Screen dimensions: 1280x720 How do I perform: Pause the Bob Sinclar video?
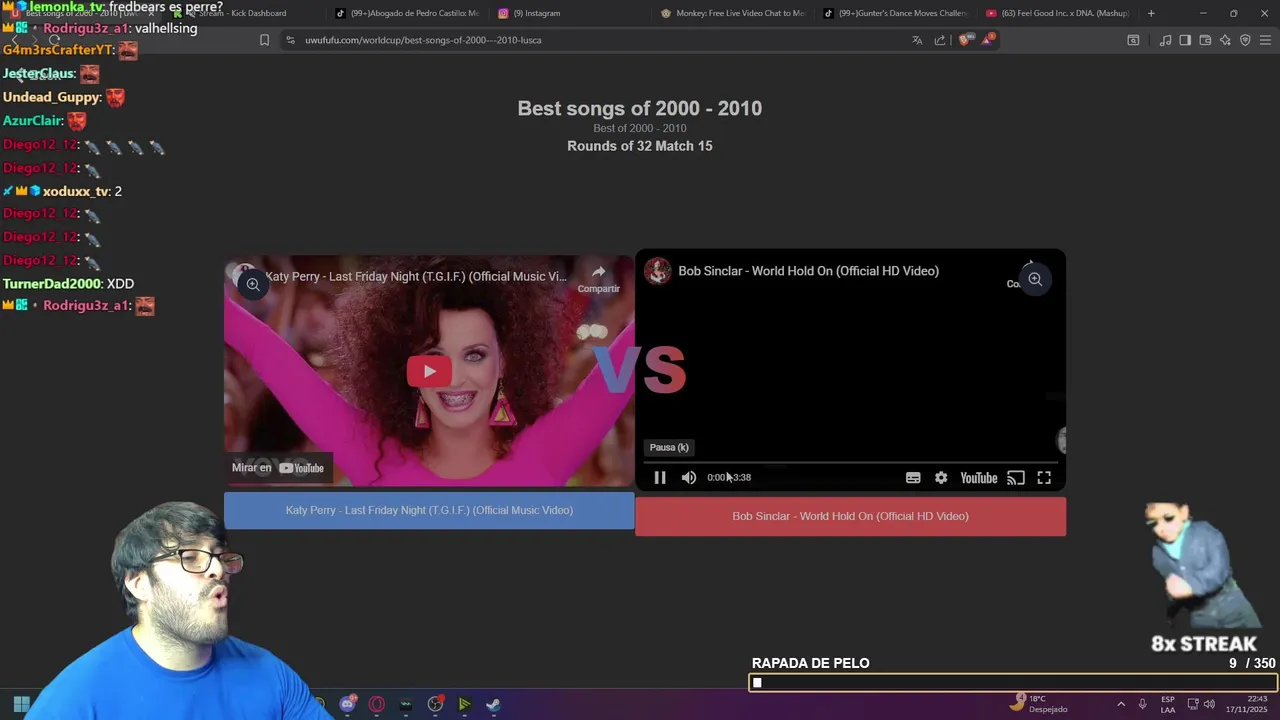660,478
